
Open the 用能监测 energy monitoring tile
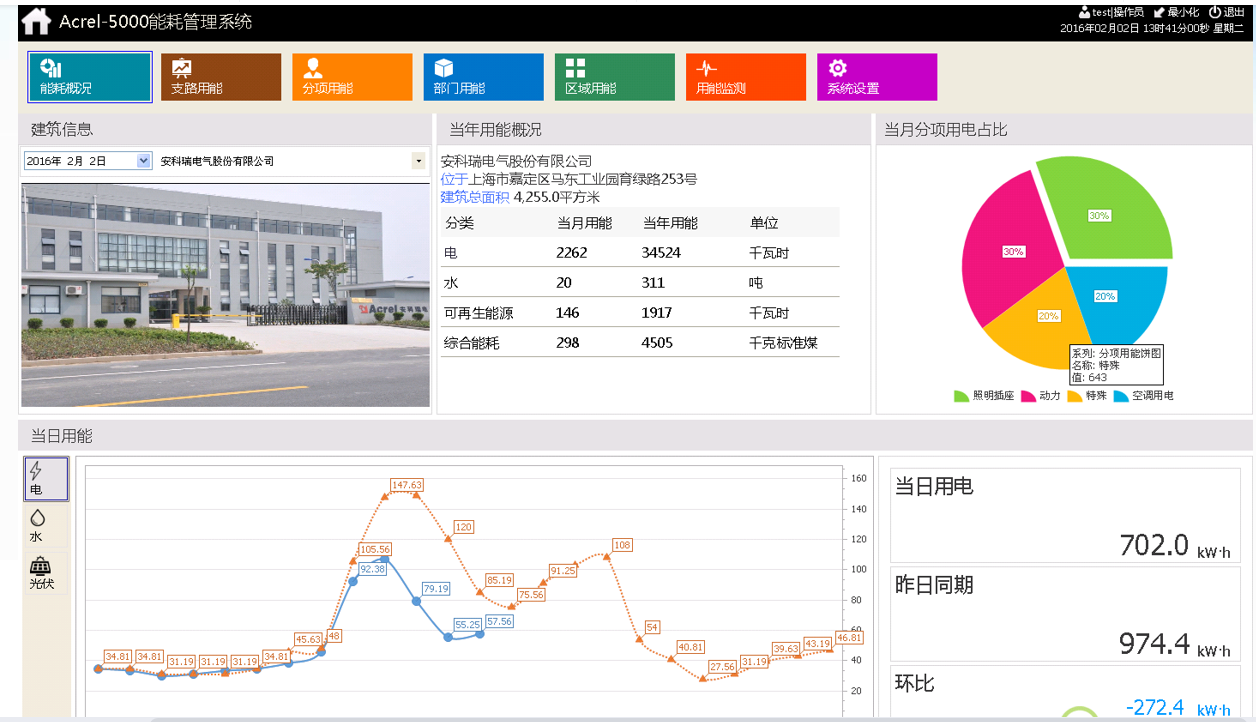point(745,77)
